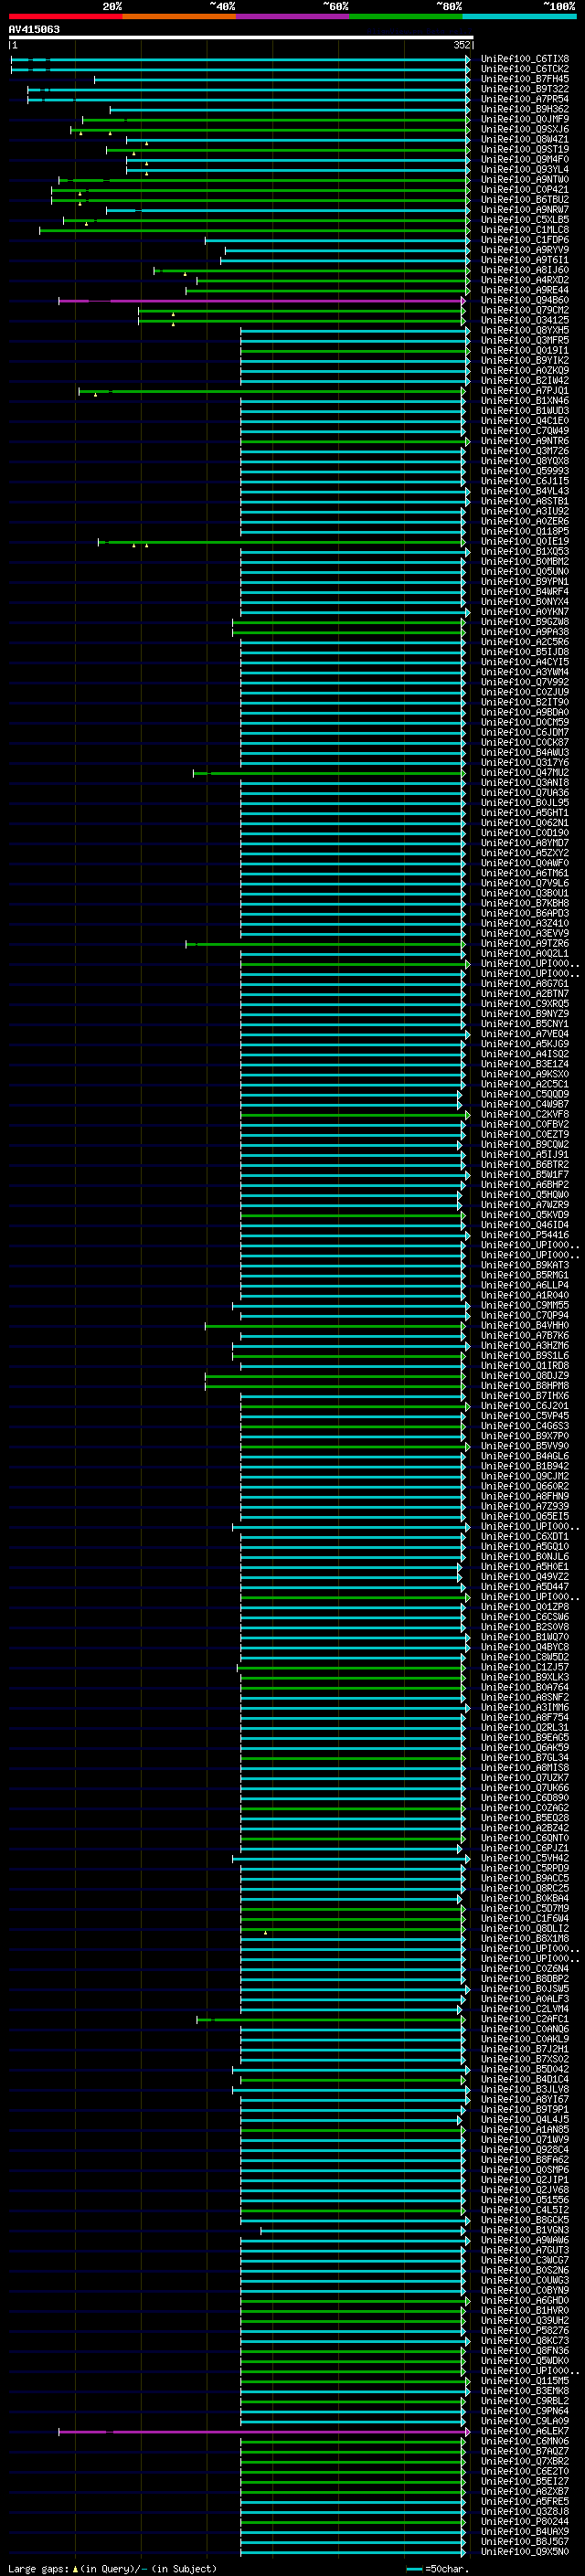Image resolution: width=585 pixels, height=2576 pixels.
Task: Select label UniRef100_A2BTN7
Action: tap(524, 993)
